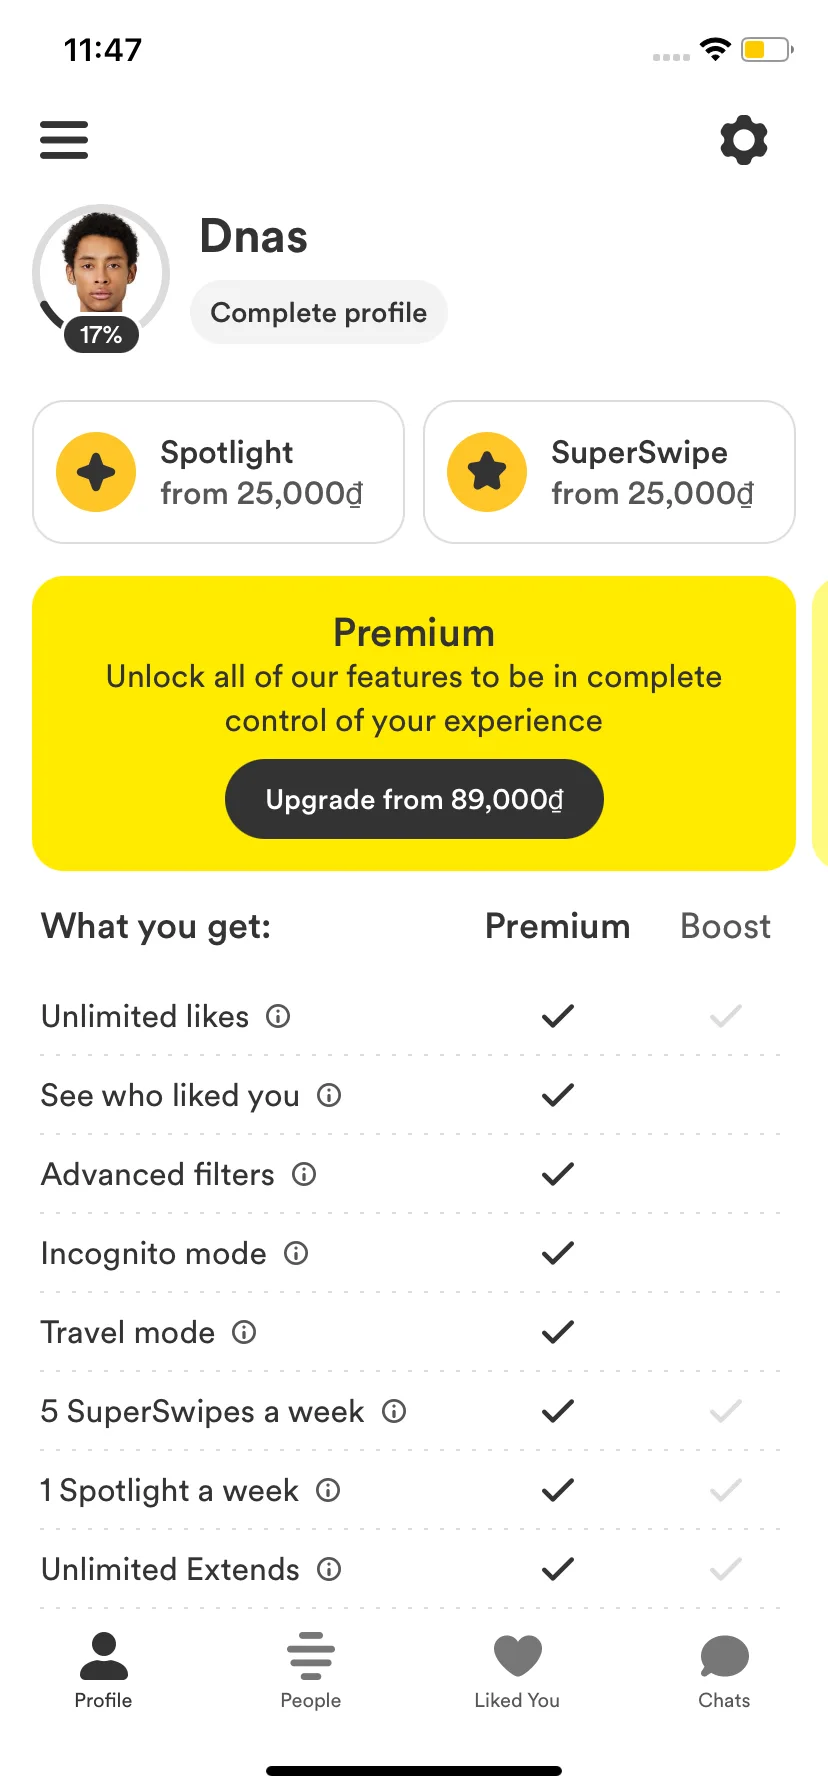Open the Liked You tab
Image resolution: width=828 pixels, height=1792 pixels.
[517, 1671]
